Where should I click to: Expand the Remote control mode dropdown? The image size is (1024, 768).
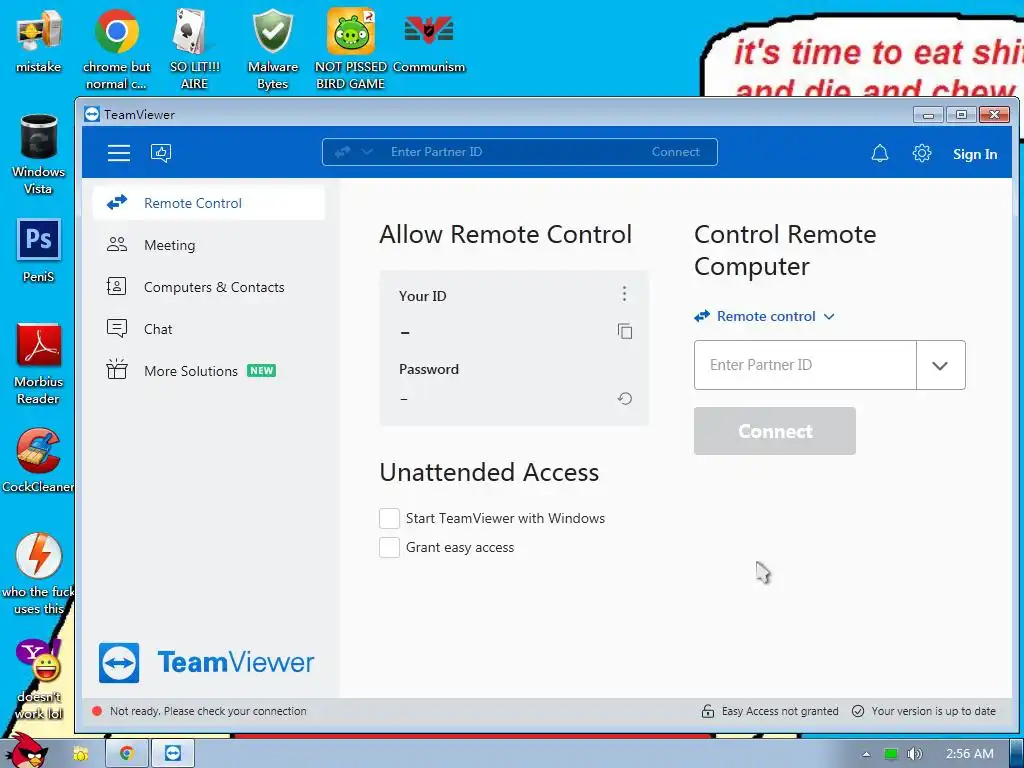[764, 316]
